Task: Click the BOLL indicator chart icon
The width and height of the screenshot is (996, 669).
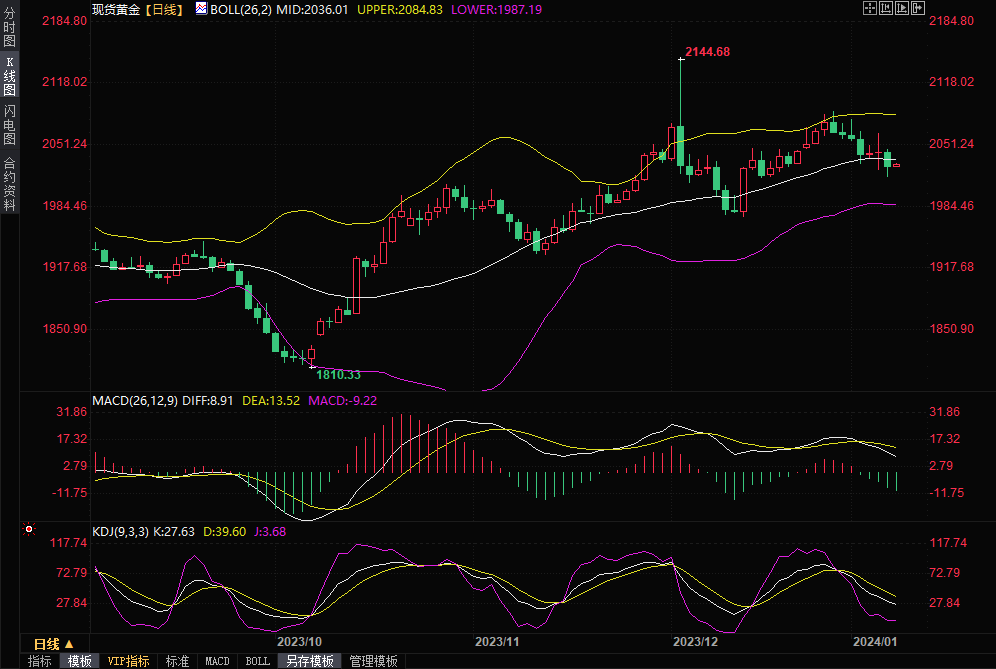Action: tap(201, 8)
